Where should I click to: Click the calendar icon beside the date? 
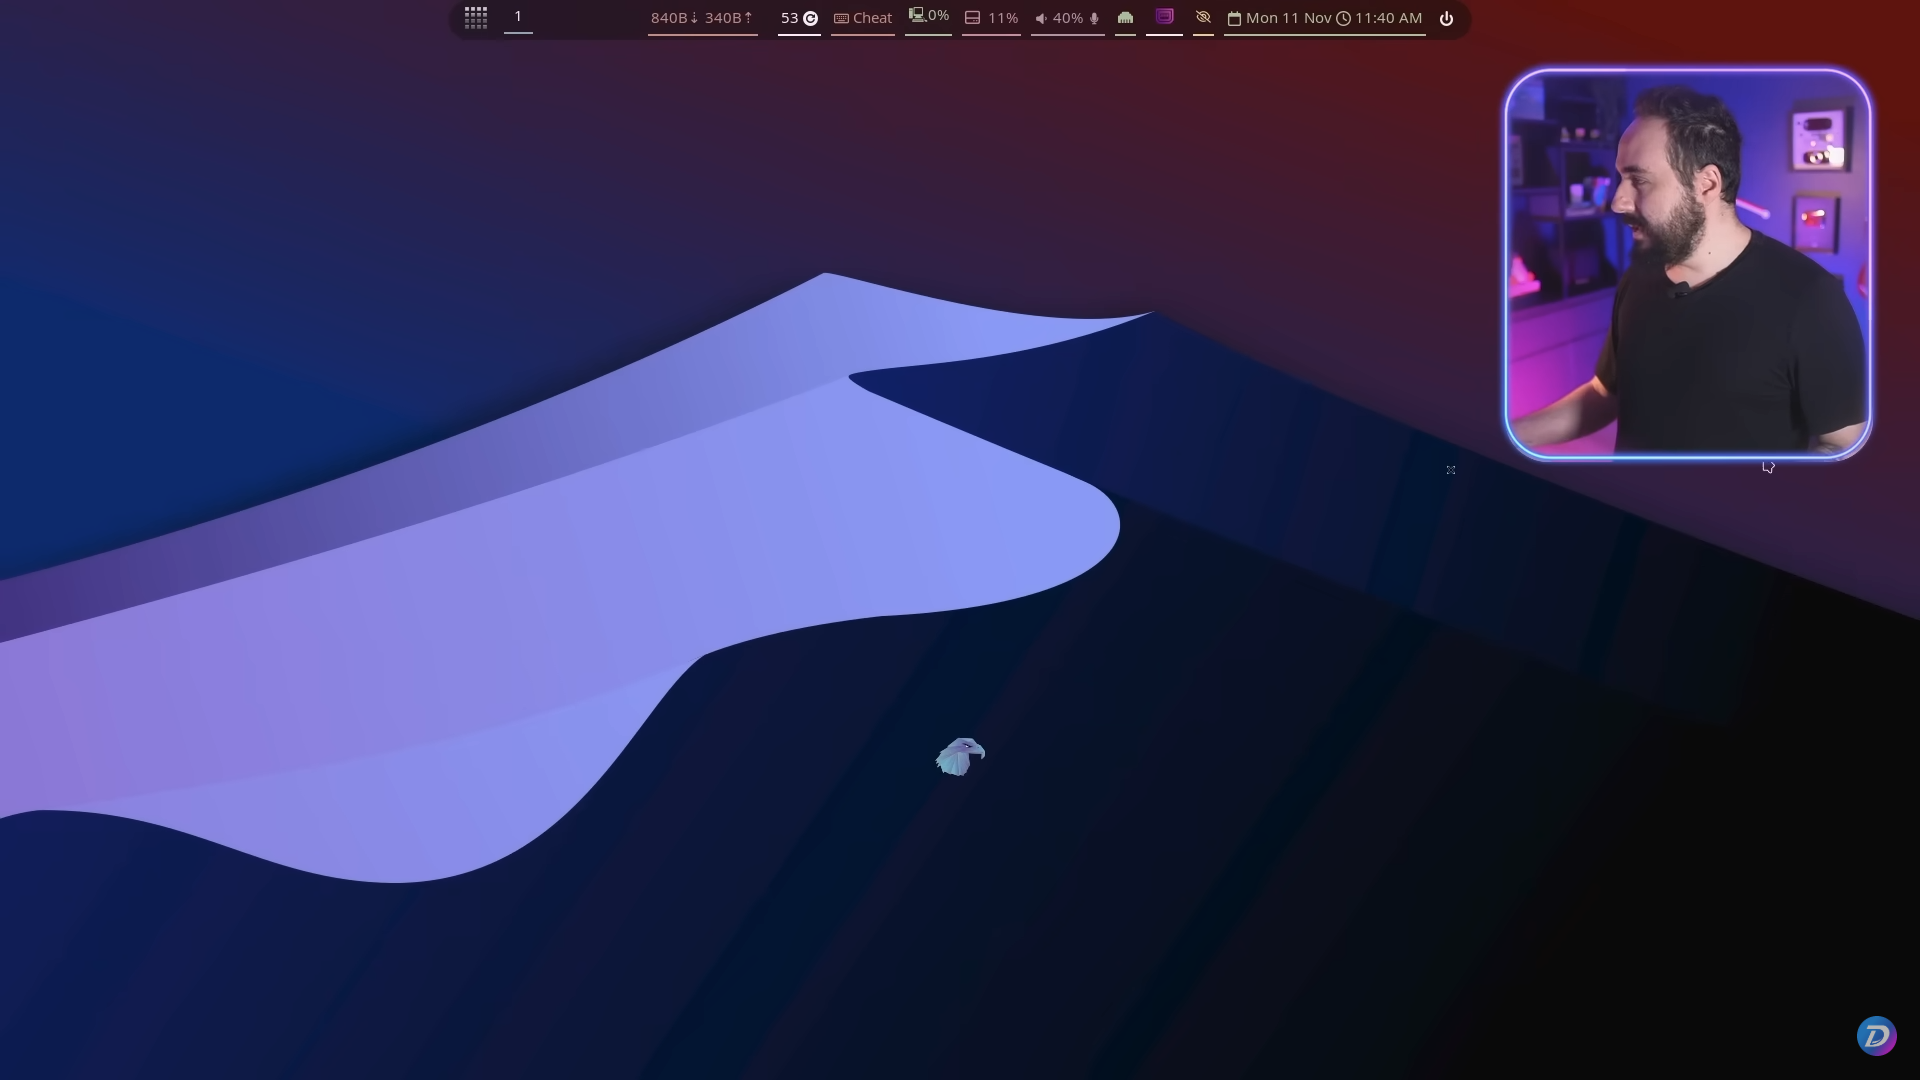click(x=1235, y=17)
